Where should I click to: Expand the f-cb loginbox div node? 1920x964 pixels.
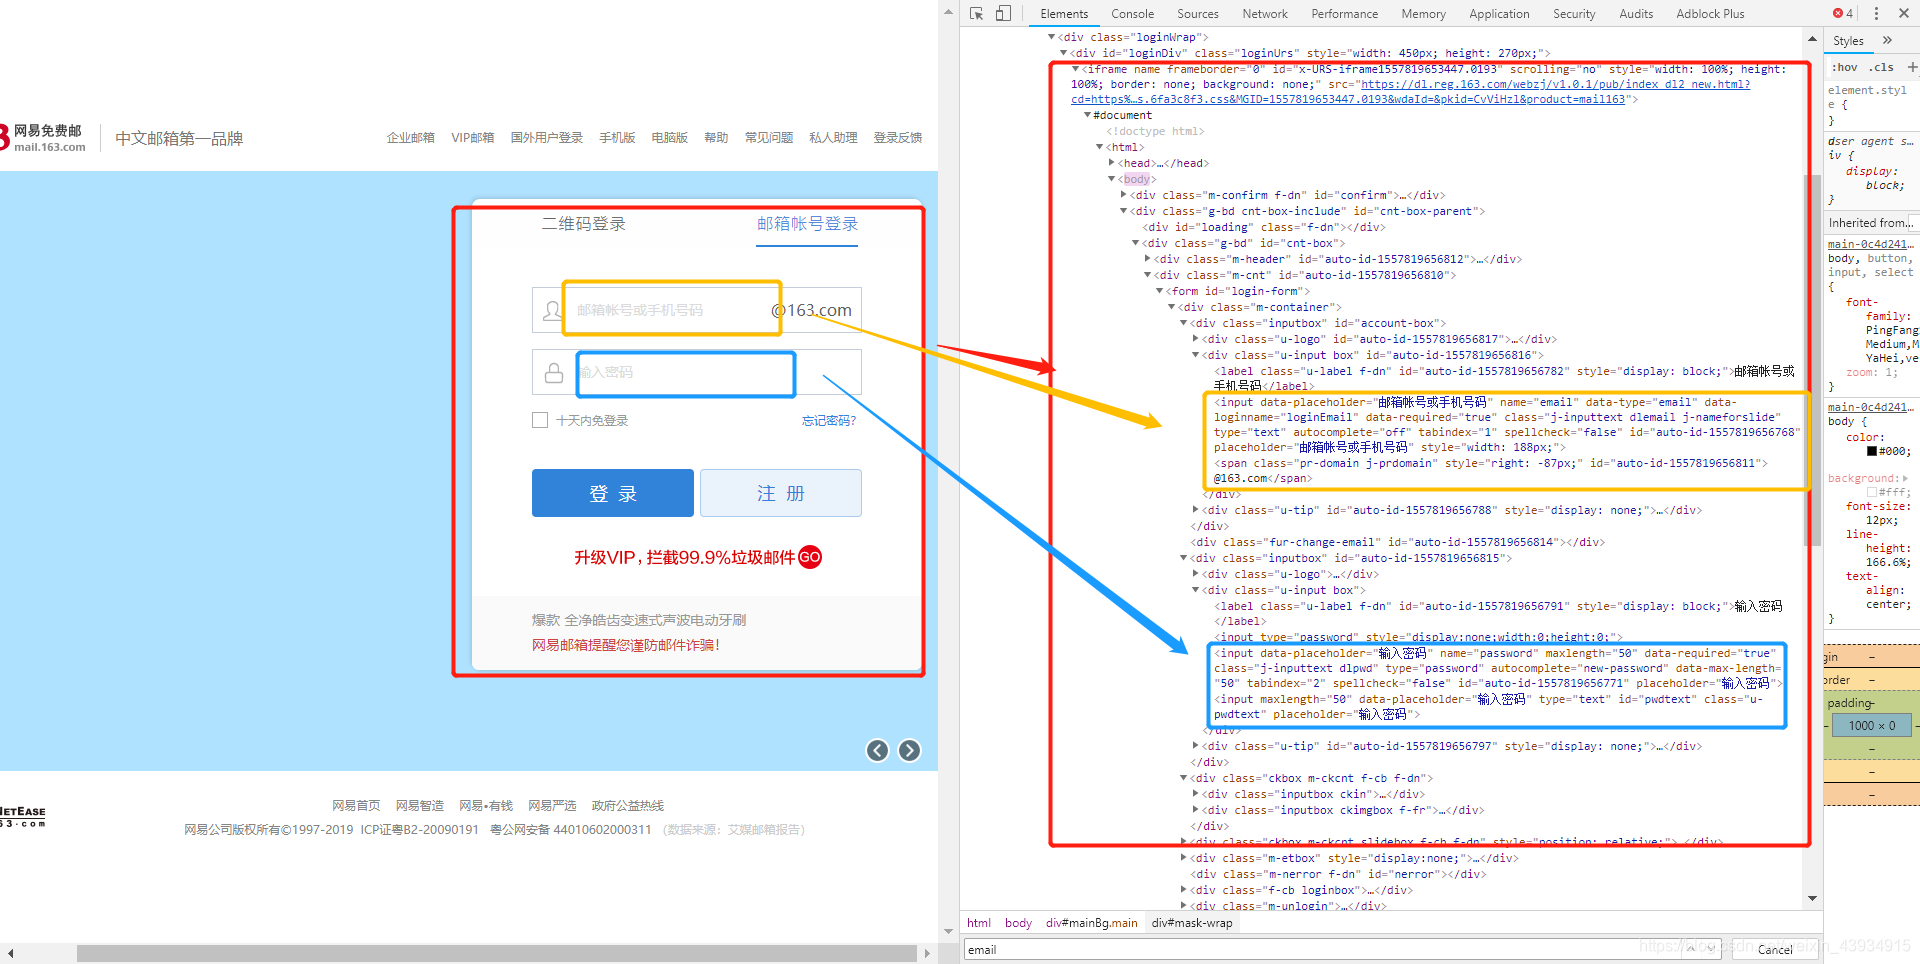(x=1183, y=890)
